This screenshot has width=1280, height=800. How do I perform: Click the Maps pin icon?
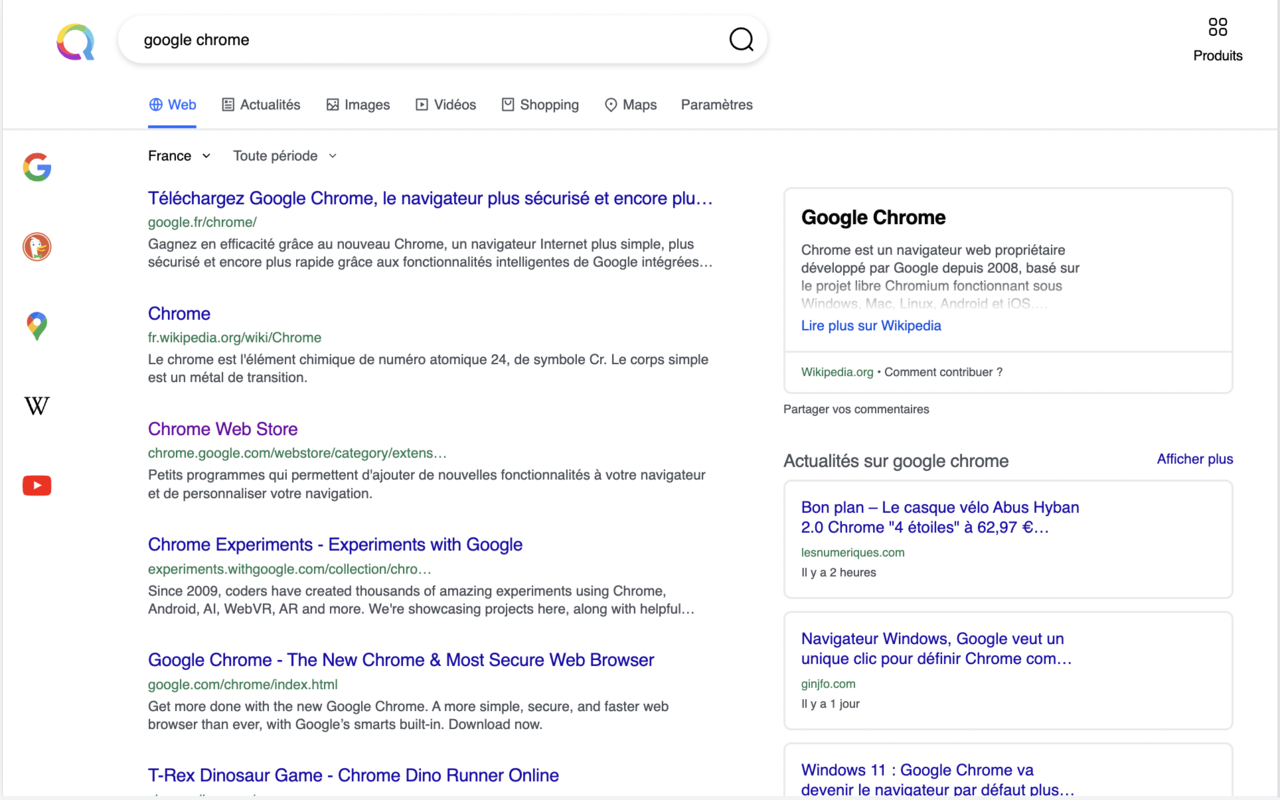point(611,105)
